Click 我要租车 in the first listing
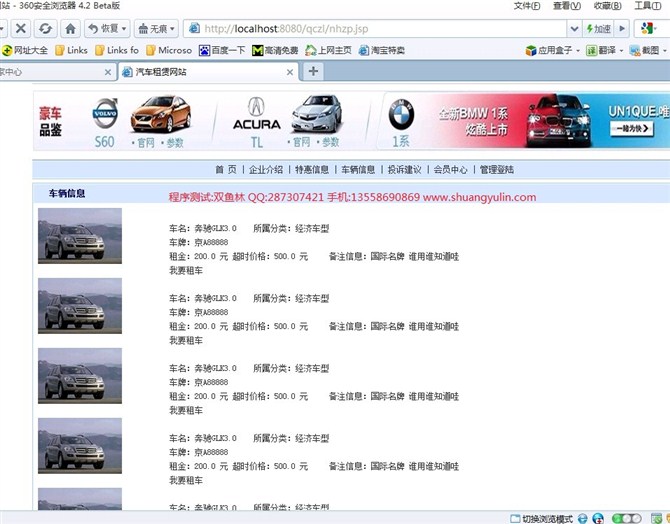The height and width of the screenshot is (524, 670). tap(186, 271)
